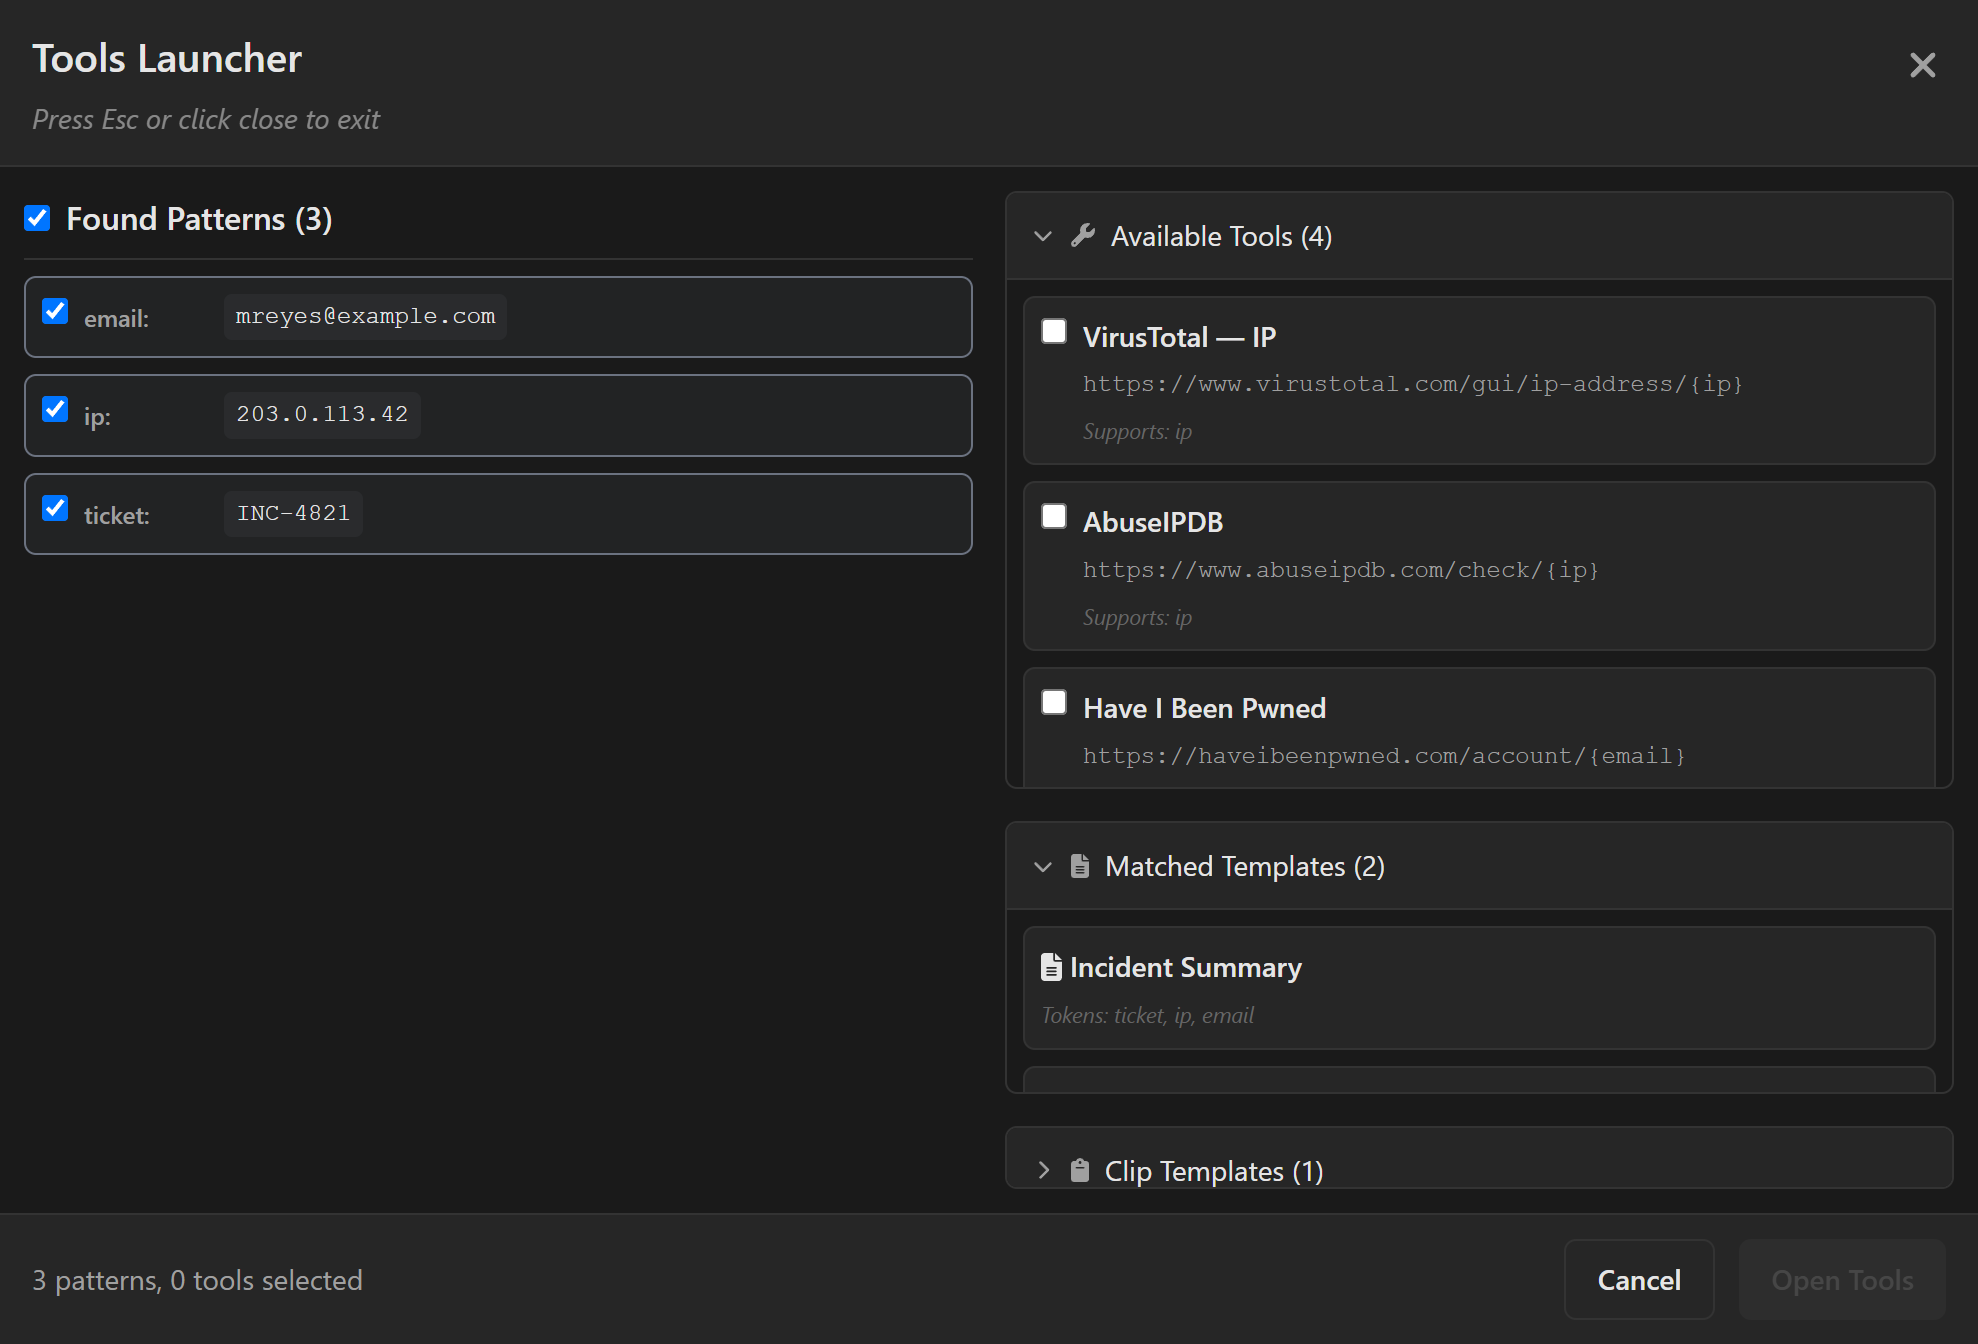Click the Supports: ip text under VirusTotal
1978x1344 pixels.
coord(1137,431)
